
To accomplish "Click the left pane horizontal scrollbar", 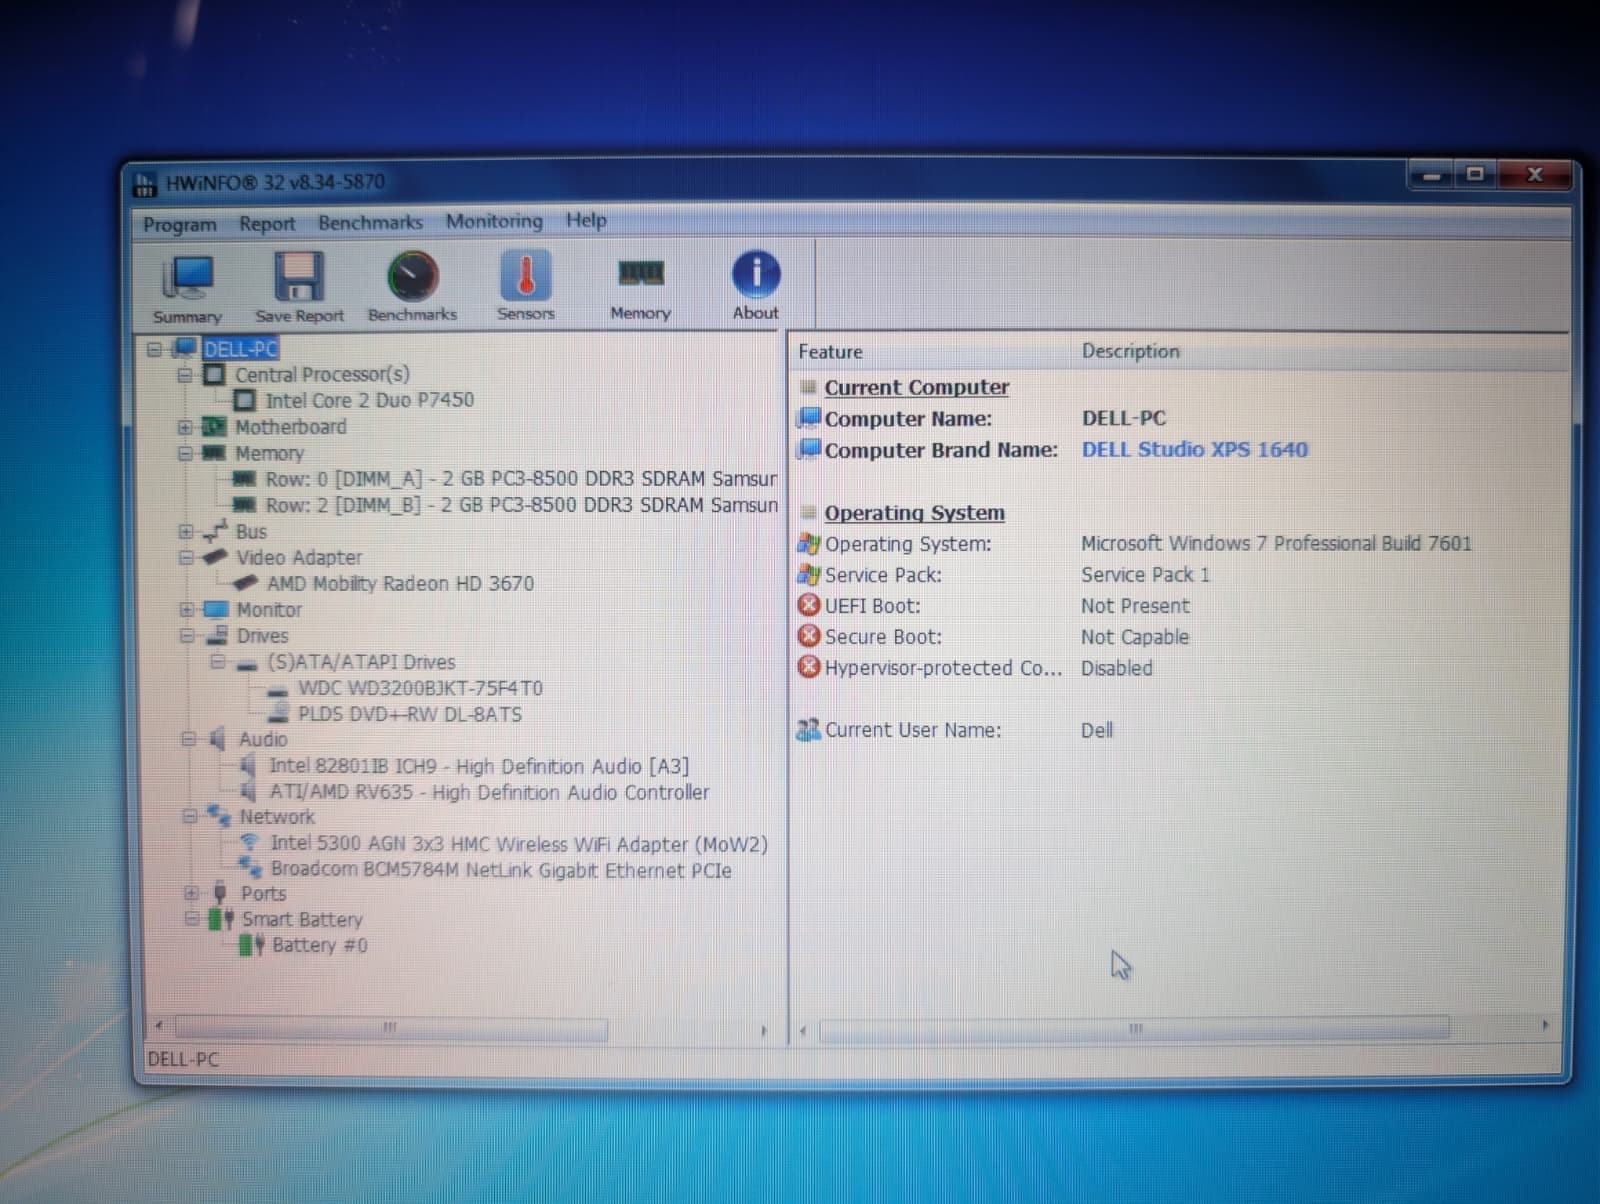I will [x=461, y=1028].
